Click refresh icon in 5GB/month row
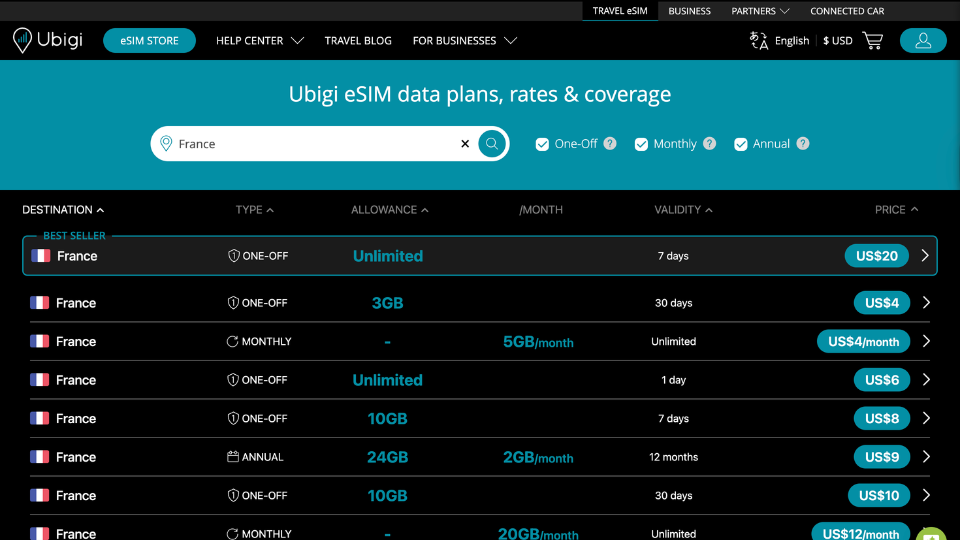Screen dimensions: 960x540 [232, 341]
